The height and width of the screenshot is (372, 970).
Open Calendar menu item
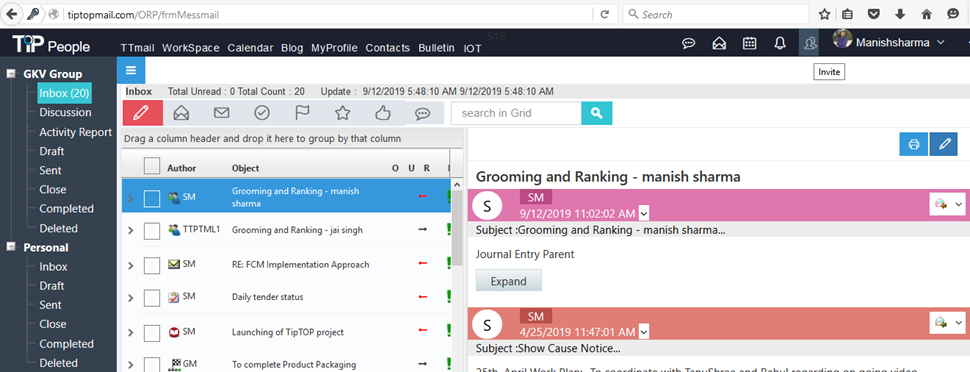250,48
